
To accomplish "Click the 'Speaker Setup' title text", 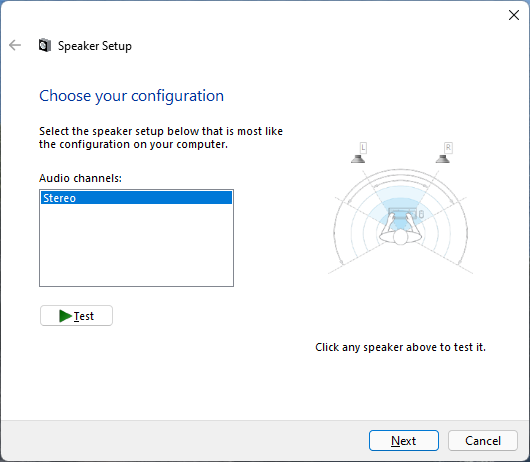I will point(95,46).
